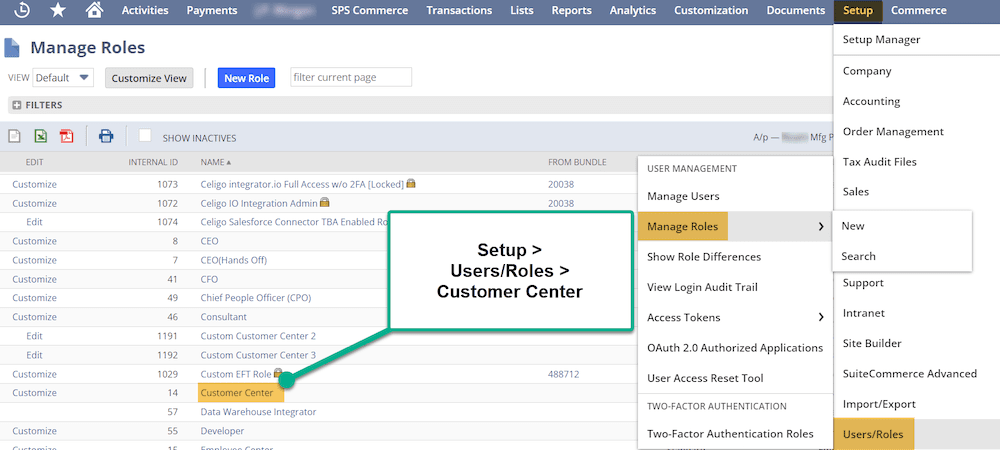Screen dimensions: 1000x450
Task: Open the Commerce menu
Action: [919, 11]
